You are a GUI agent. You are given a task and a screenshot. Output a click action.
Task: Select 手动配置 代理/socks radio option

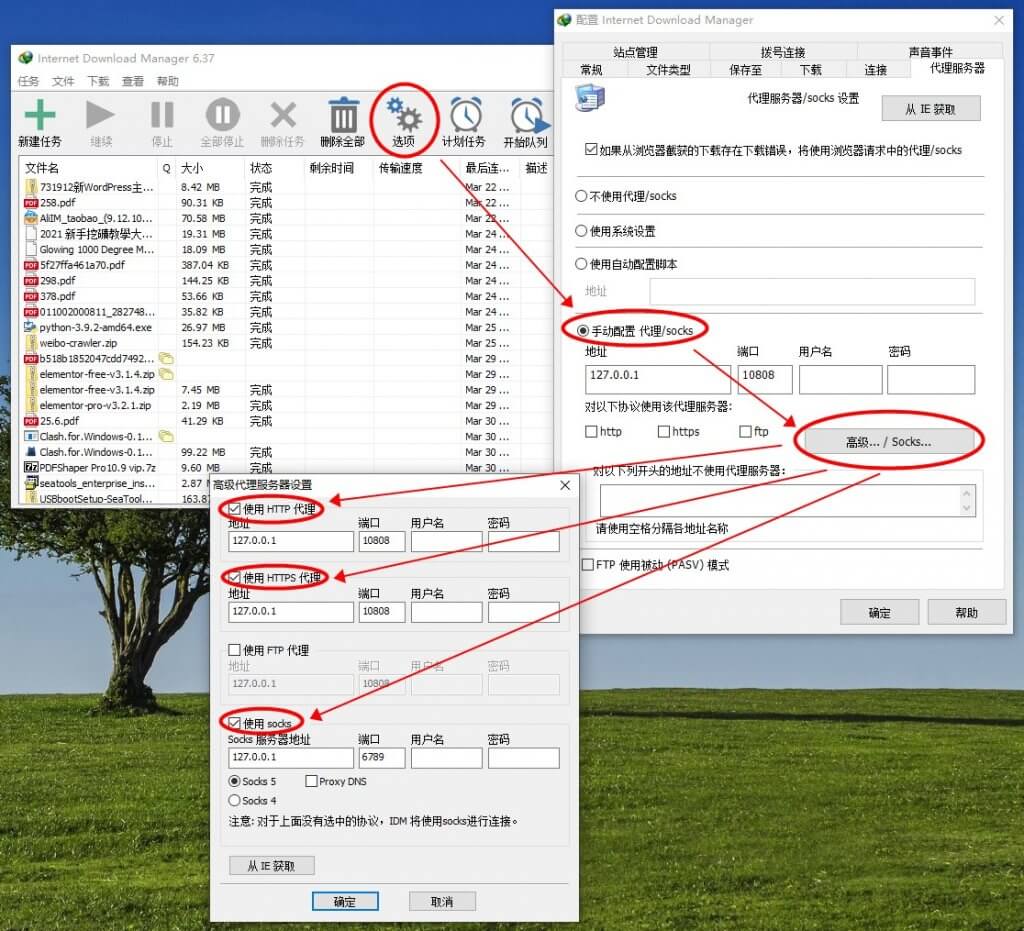coord(583,331)
